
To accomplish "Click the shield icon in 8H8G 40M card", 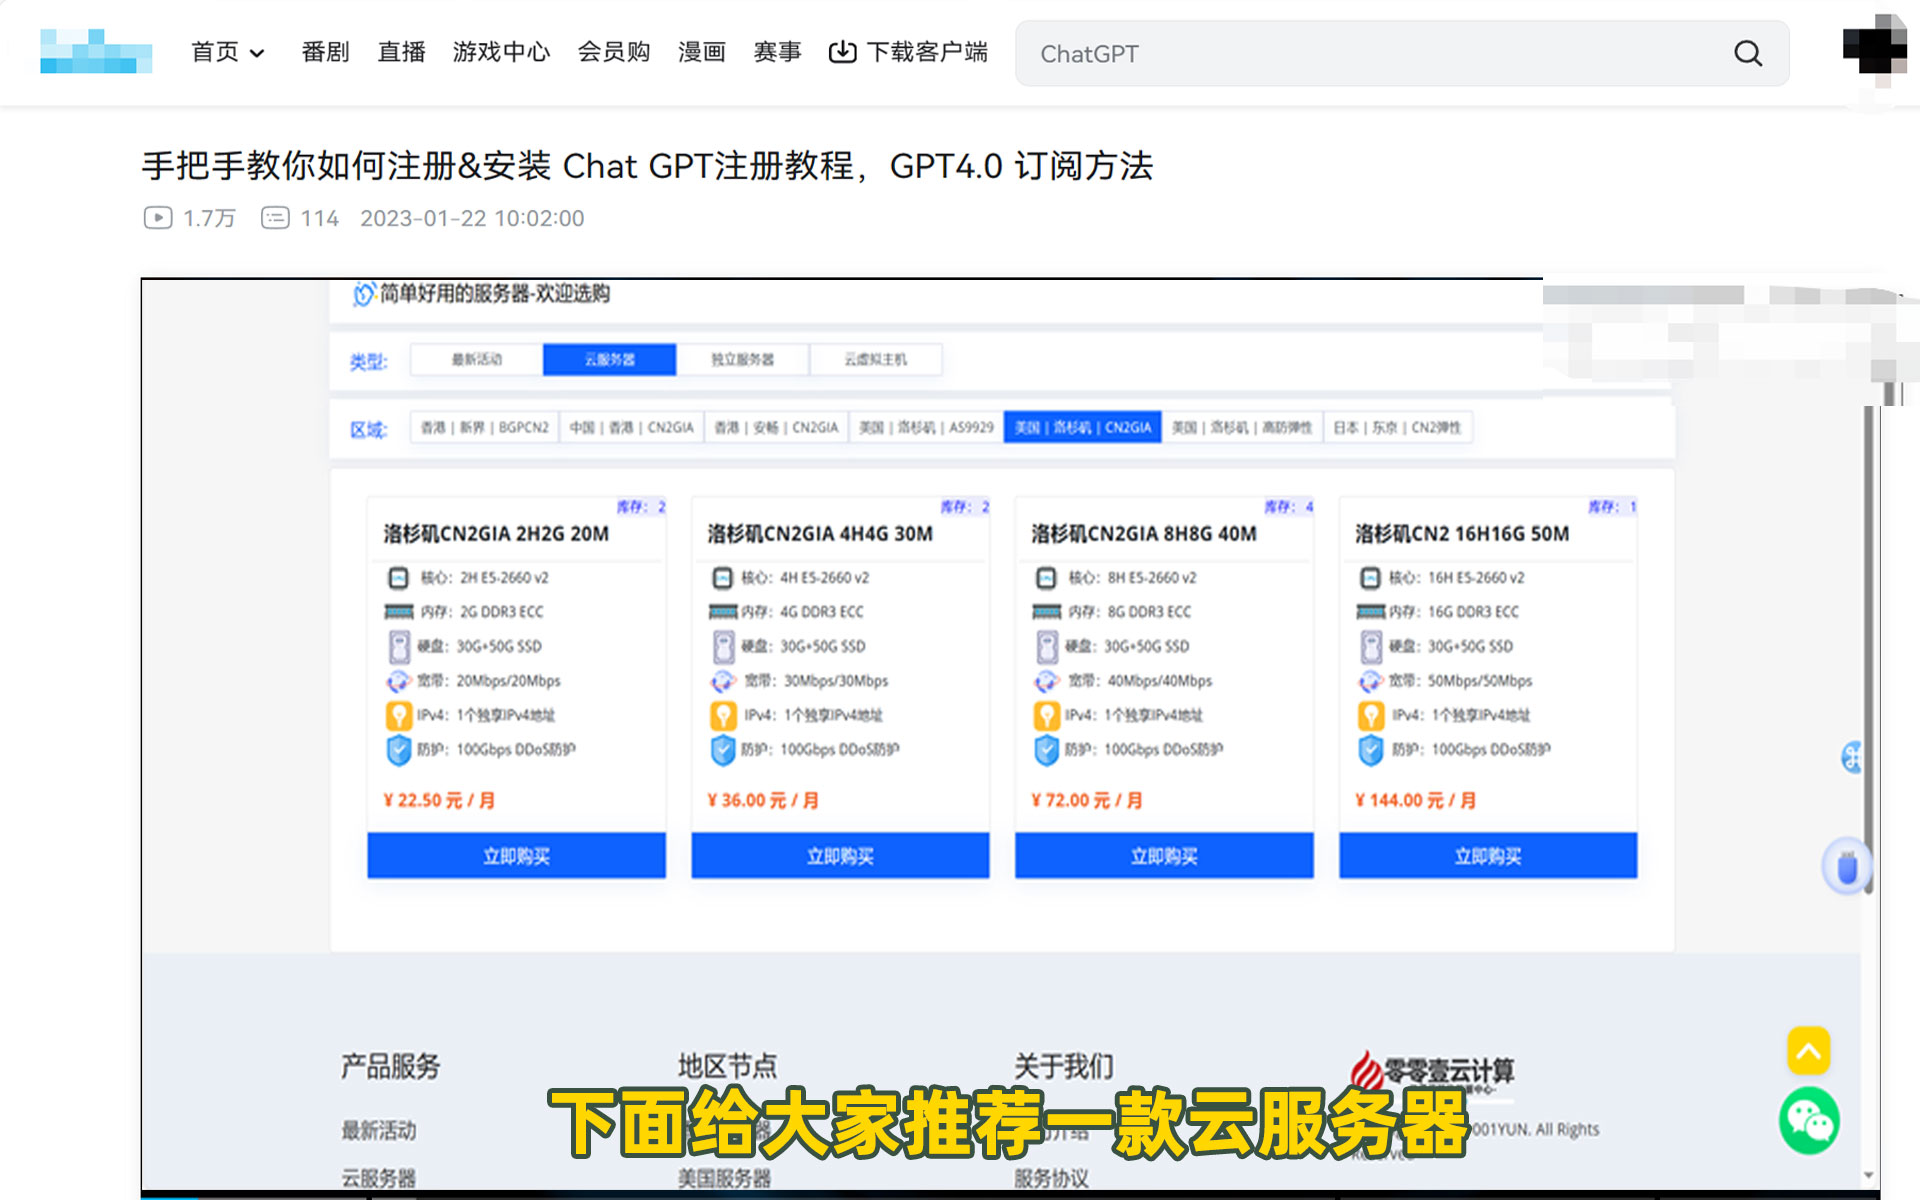I will (x=1046, y=750).
